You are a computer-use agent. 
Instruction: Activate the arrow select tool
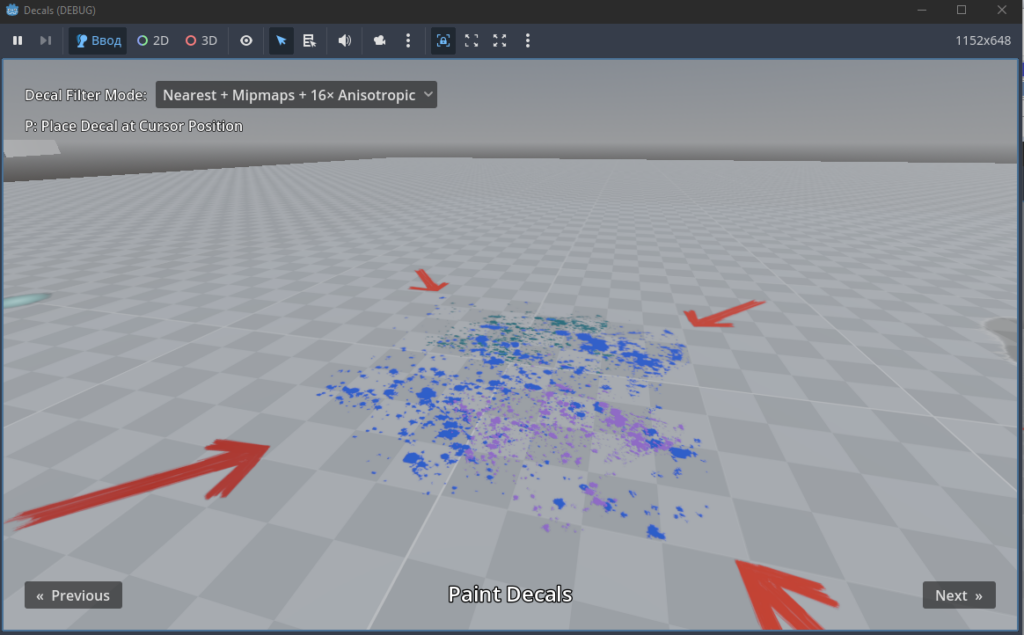pyautogui.click(x=281, y=41)
